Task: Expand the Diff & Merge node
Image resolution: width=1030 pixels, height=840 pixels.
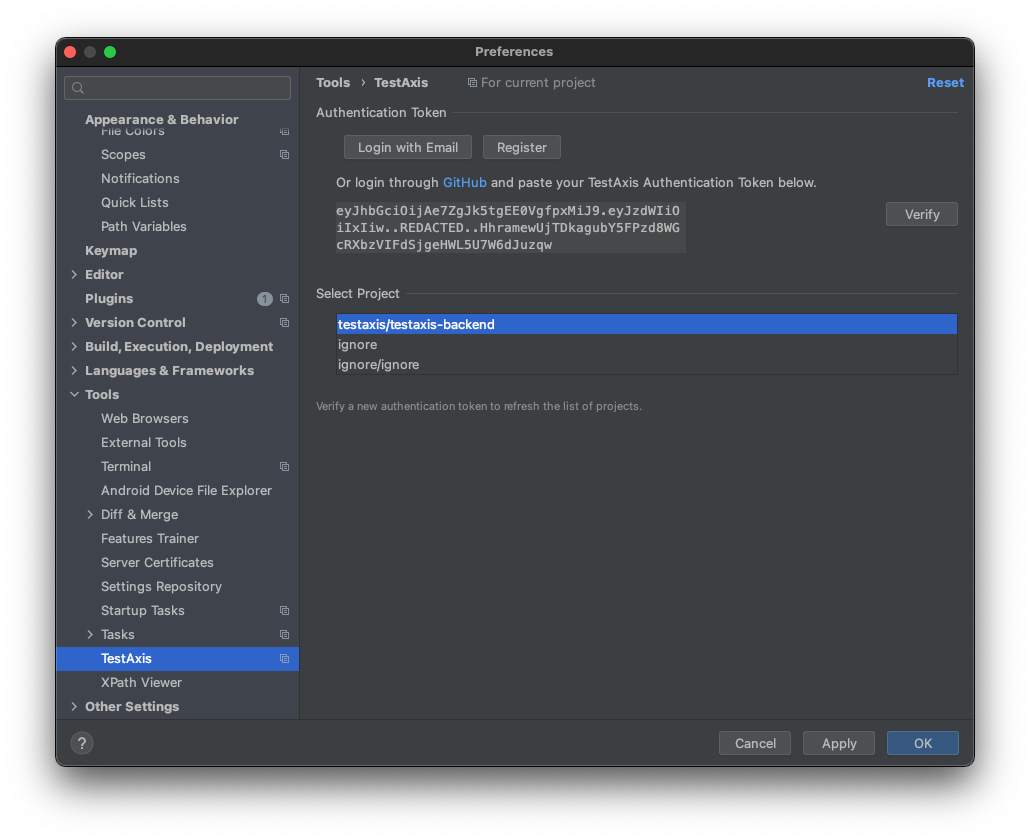Action: pos(90,515)
